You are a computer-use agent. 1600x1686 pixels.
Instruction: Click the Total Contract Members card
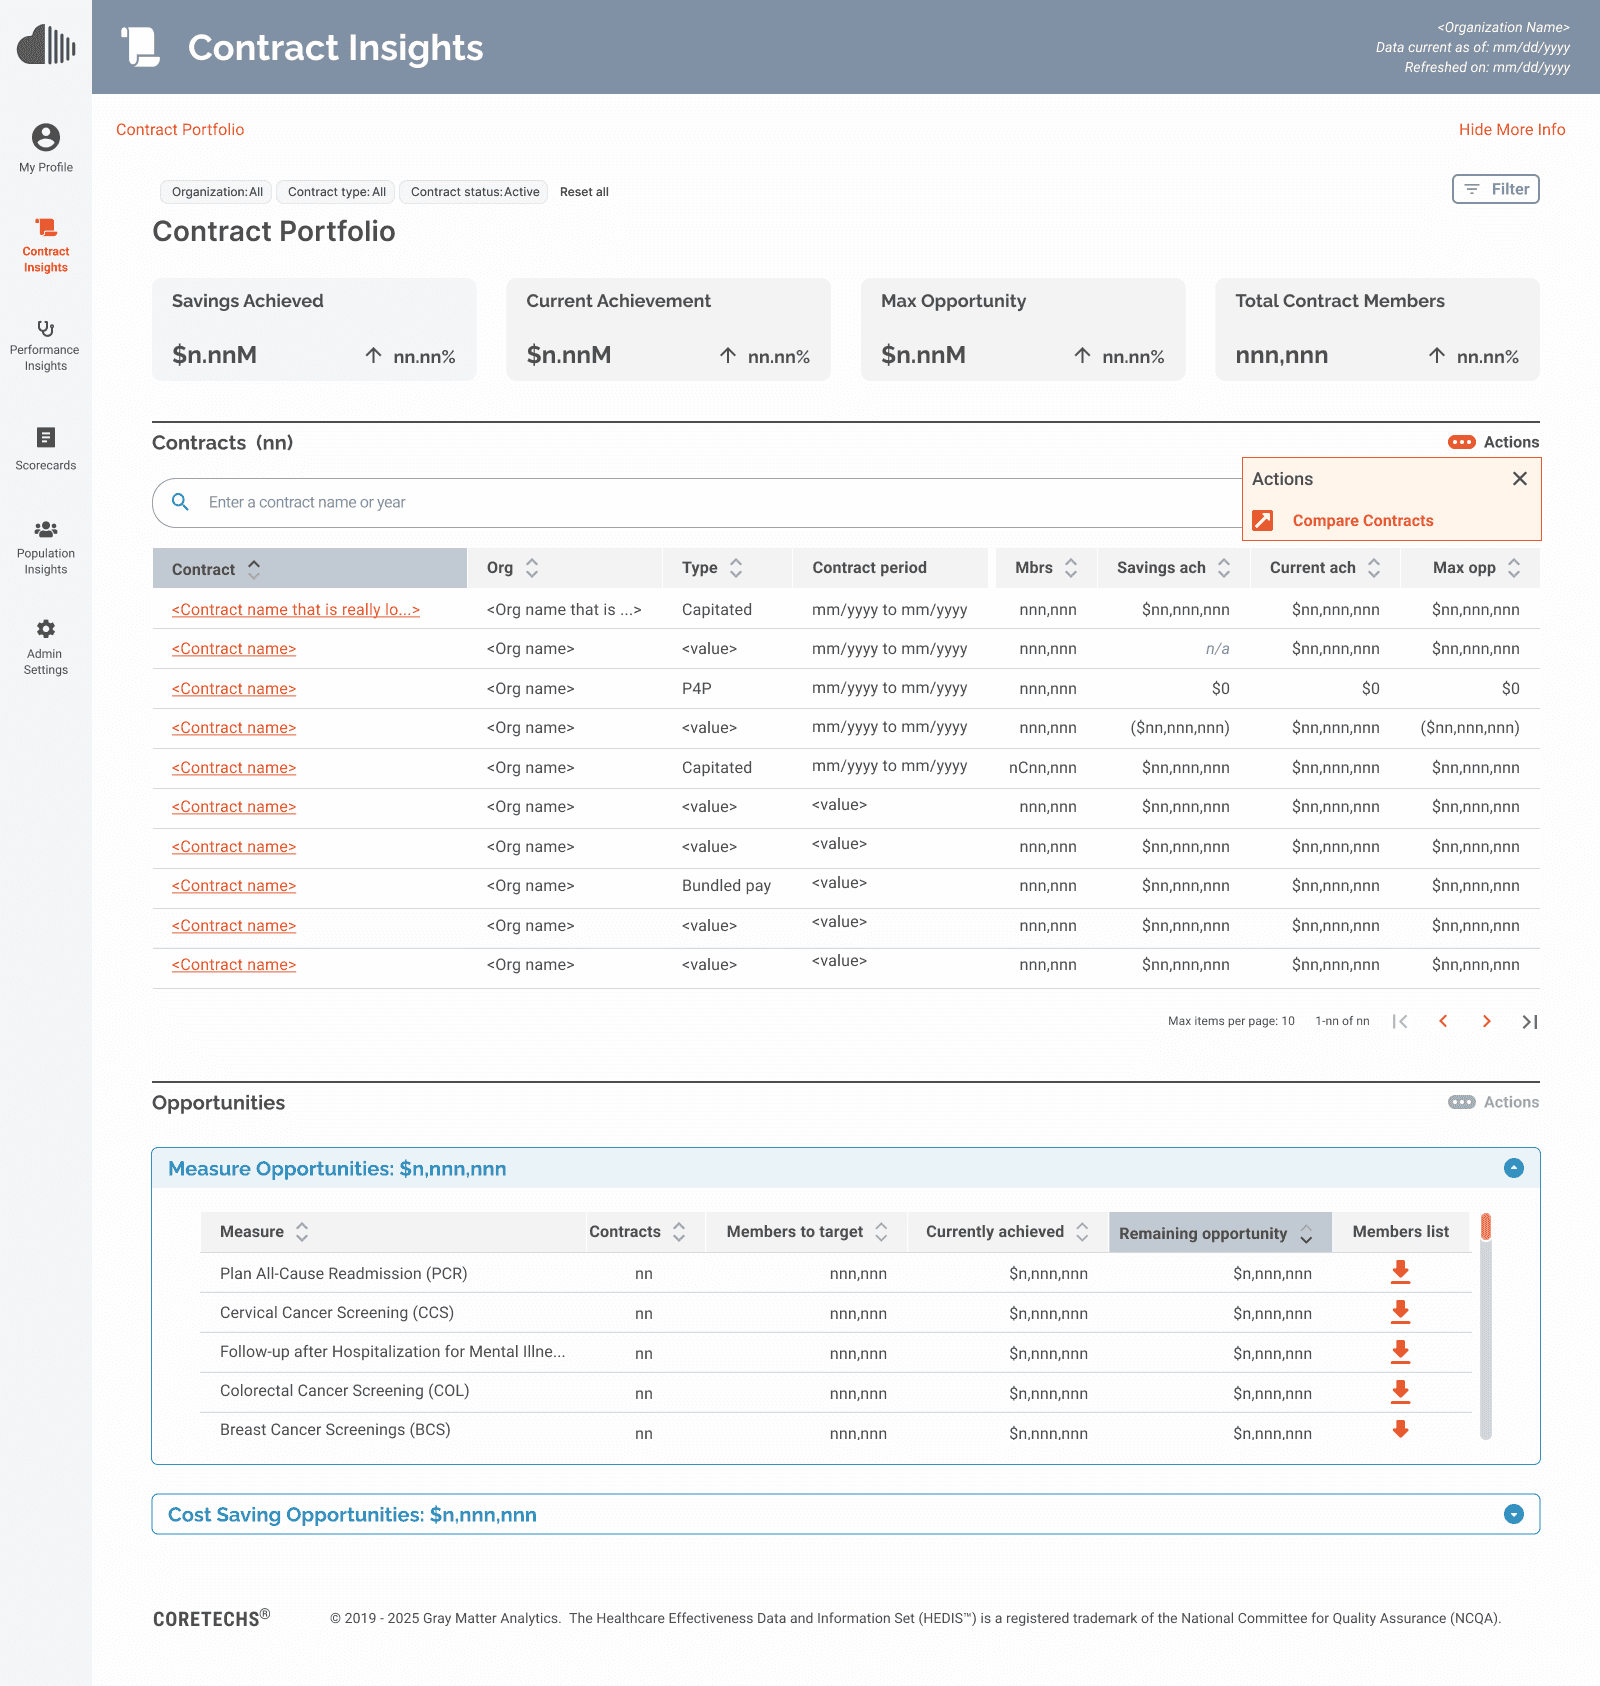click(1377, 329)
